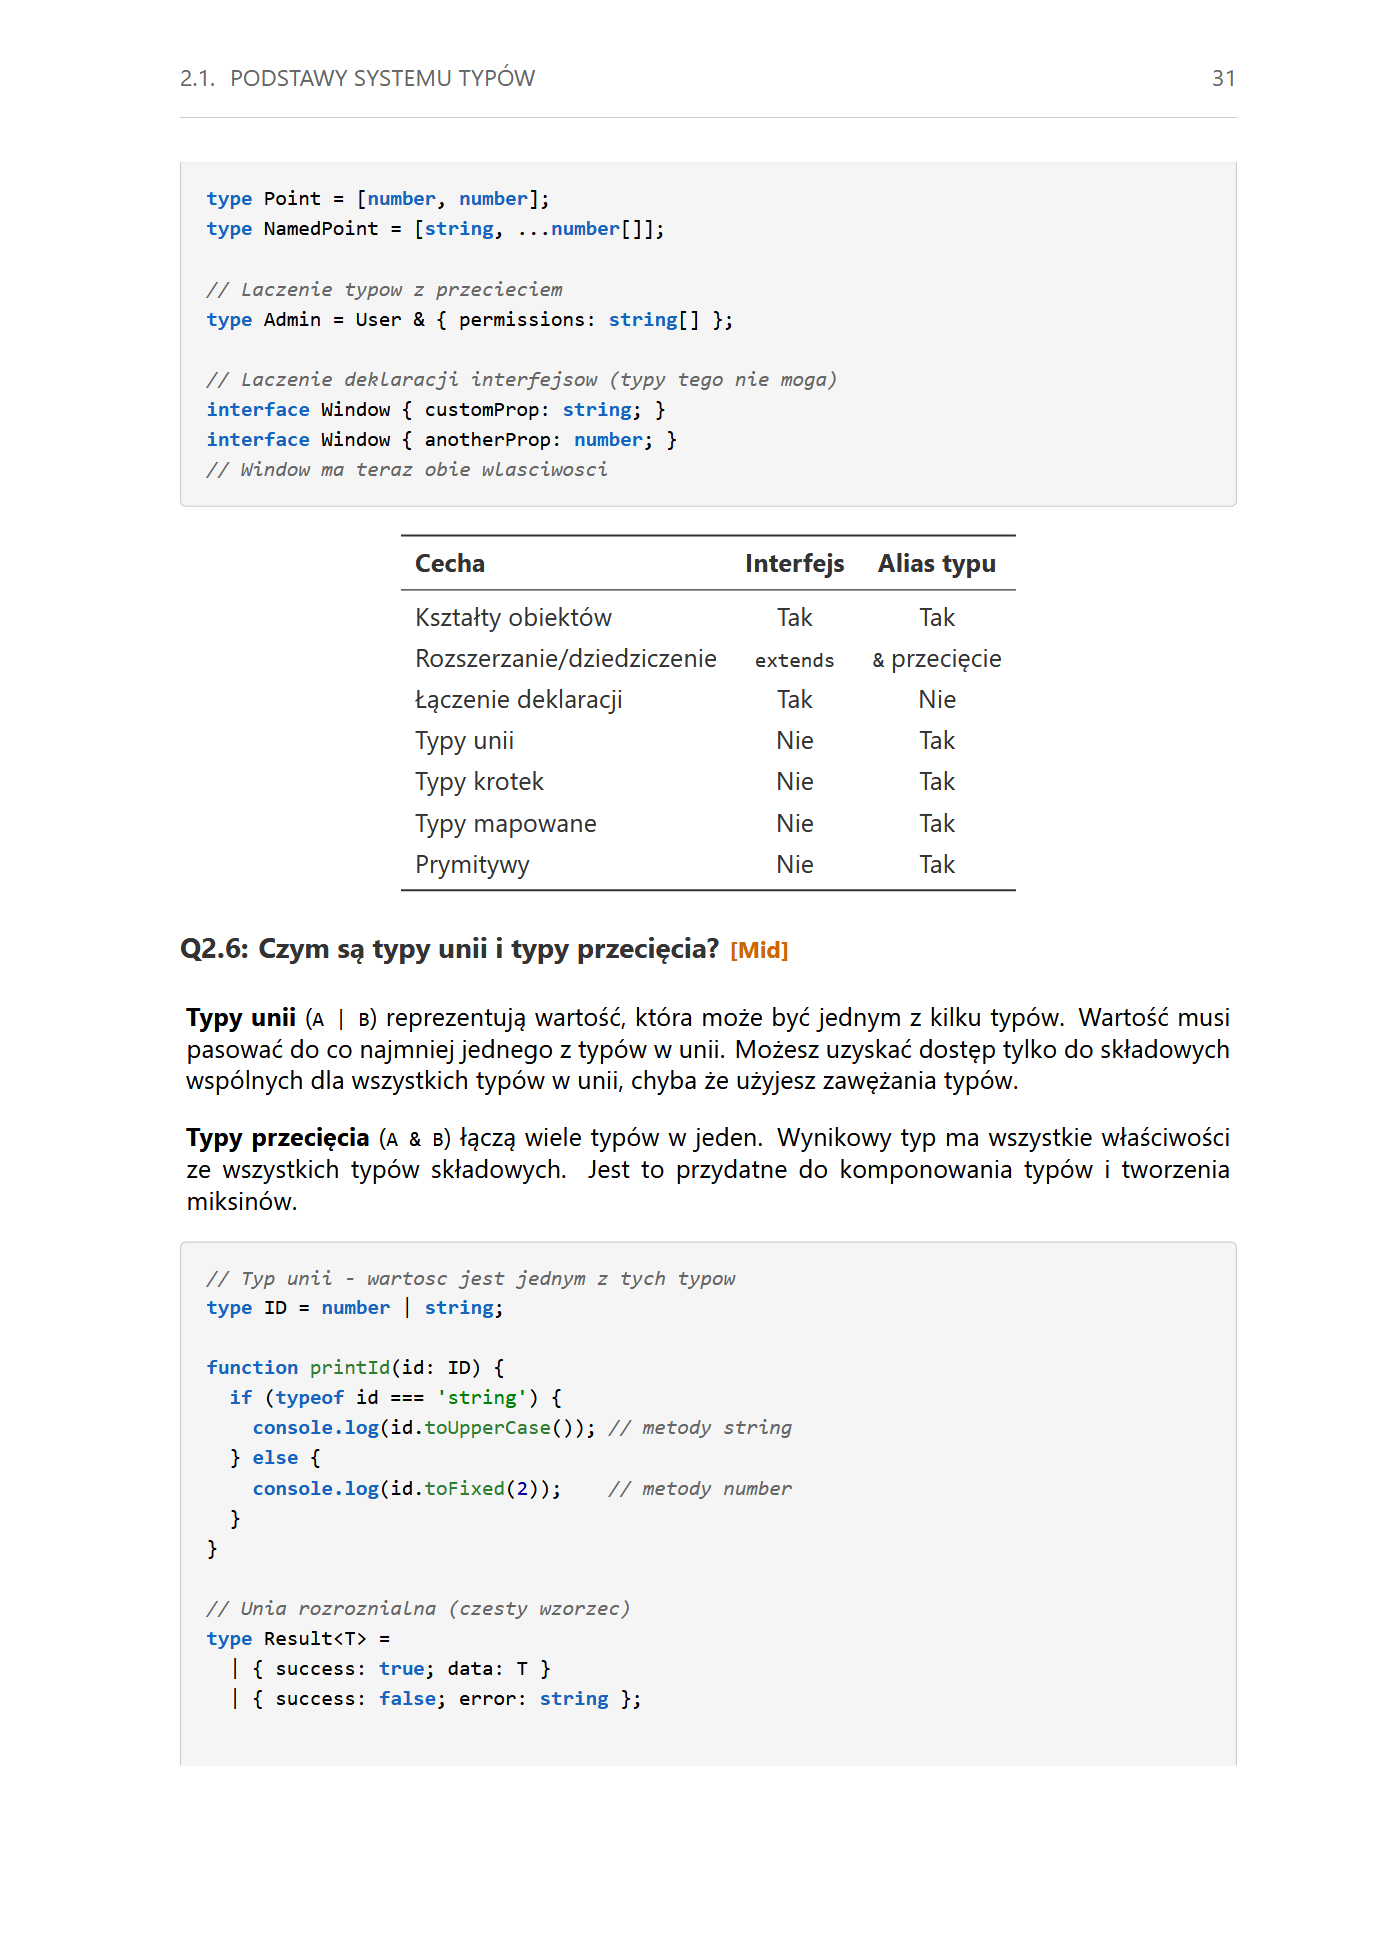This screenshot has height=1955, width=1376.
Task: Click the "function printId" code line
Action: (355, 1368)
